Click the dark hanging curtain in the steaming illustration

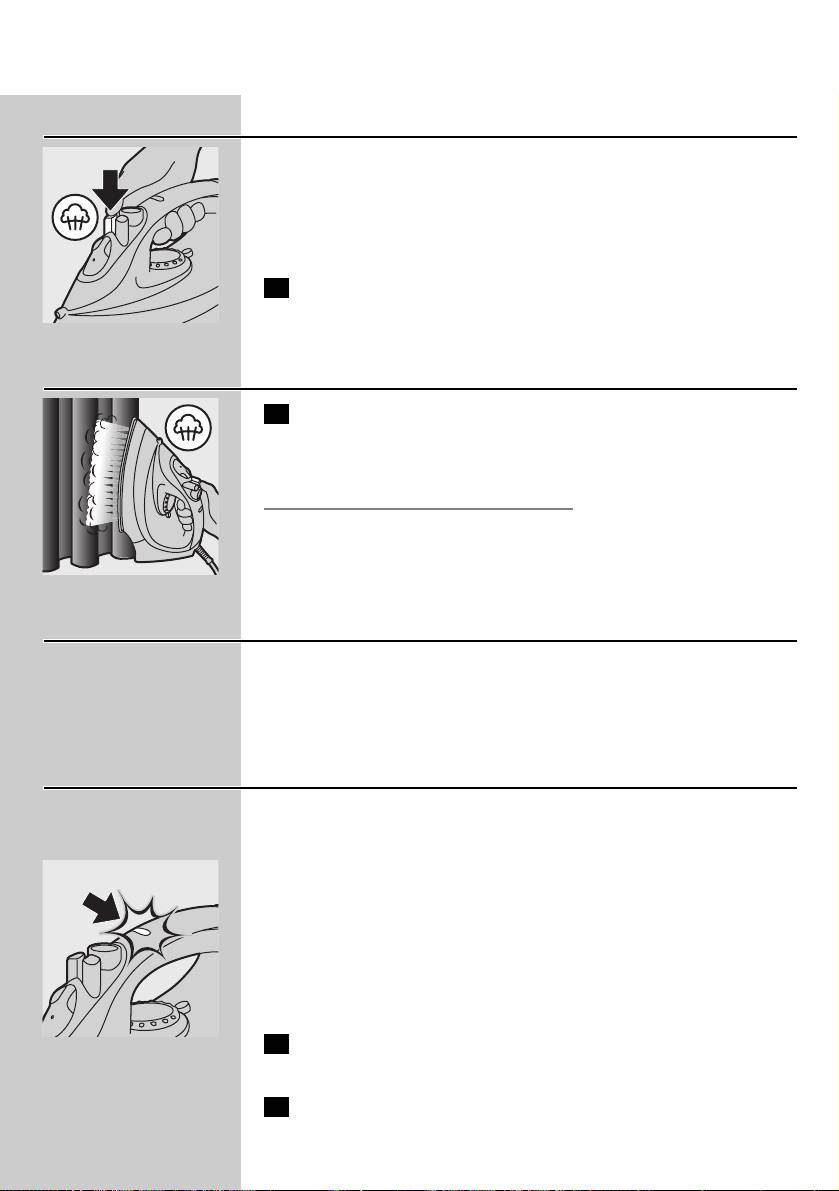point(84,485)
